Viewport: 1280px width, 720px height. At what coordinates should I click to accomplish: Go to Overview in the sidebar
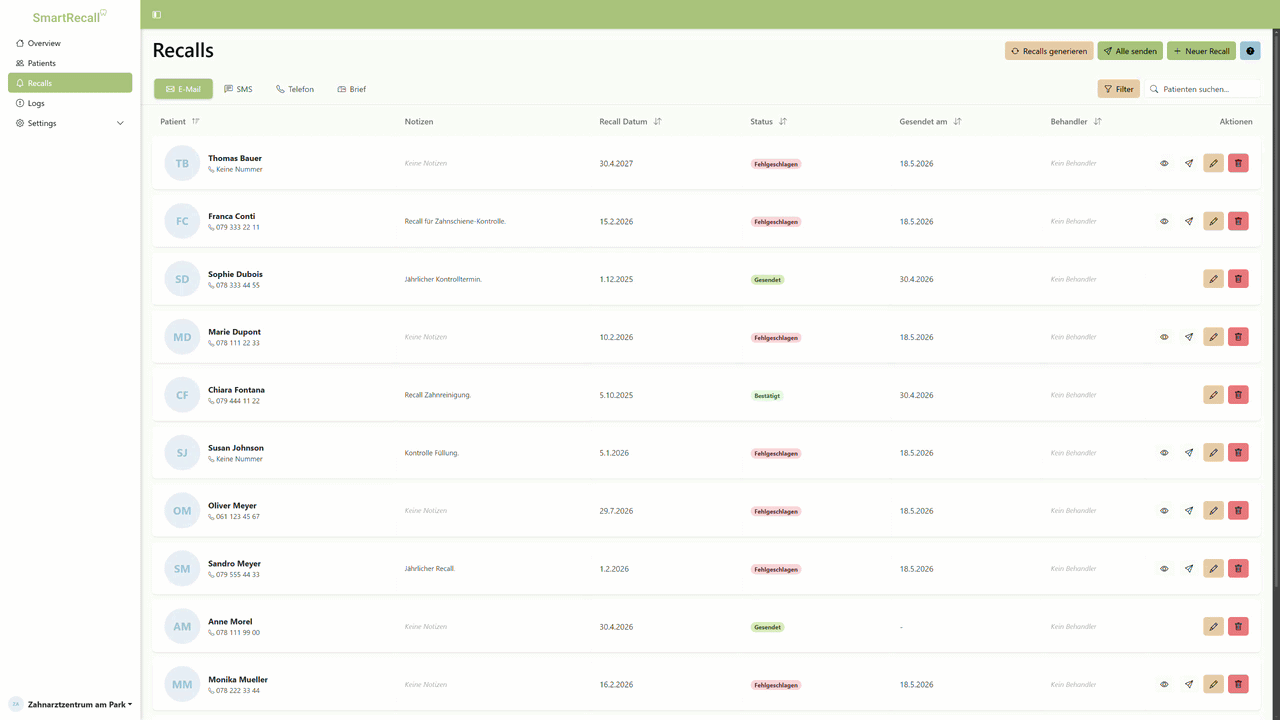coord(70,43)
